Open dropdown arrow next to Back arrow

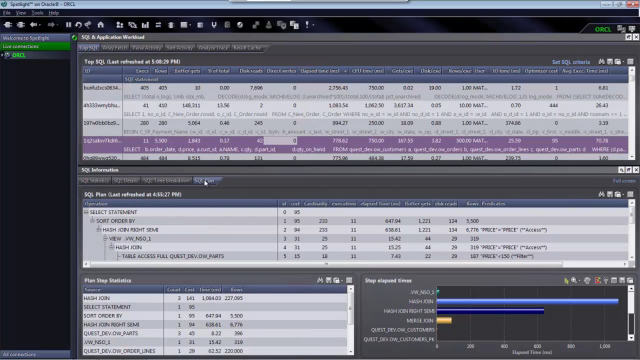tap(39, 25)
